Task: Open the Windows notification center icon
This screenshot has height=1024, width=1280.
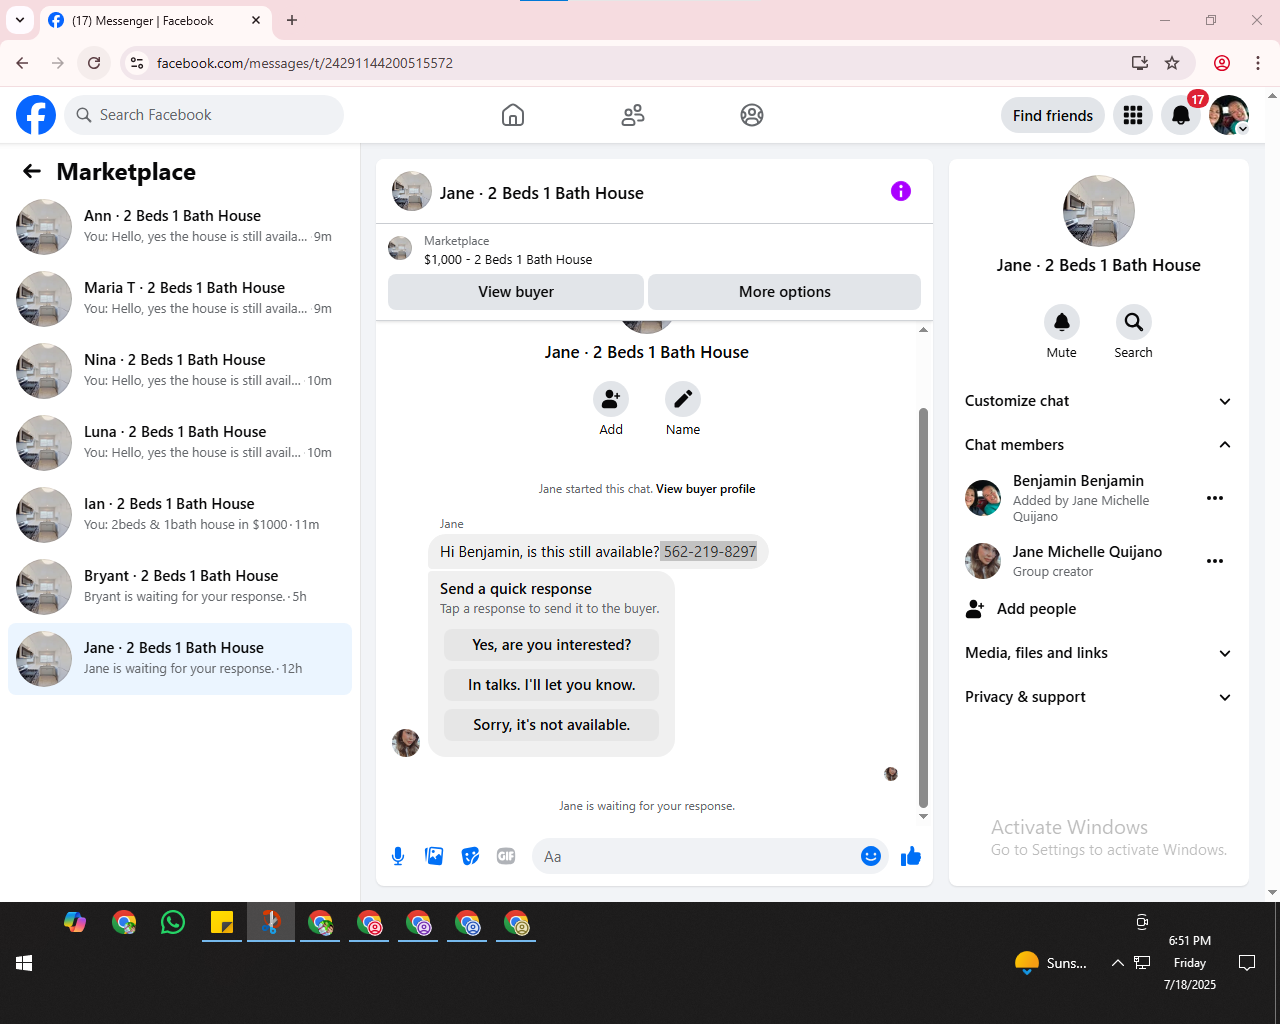Action: coord(1247,963)
